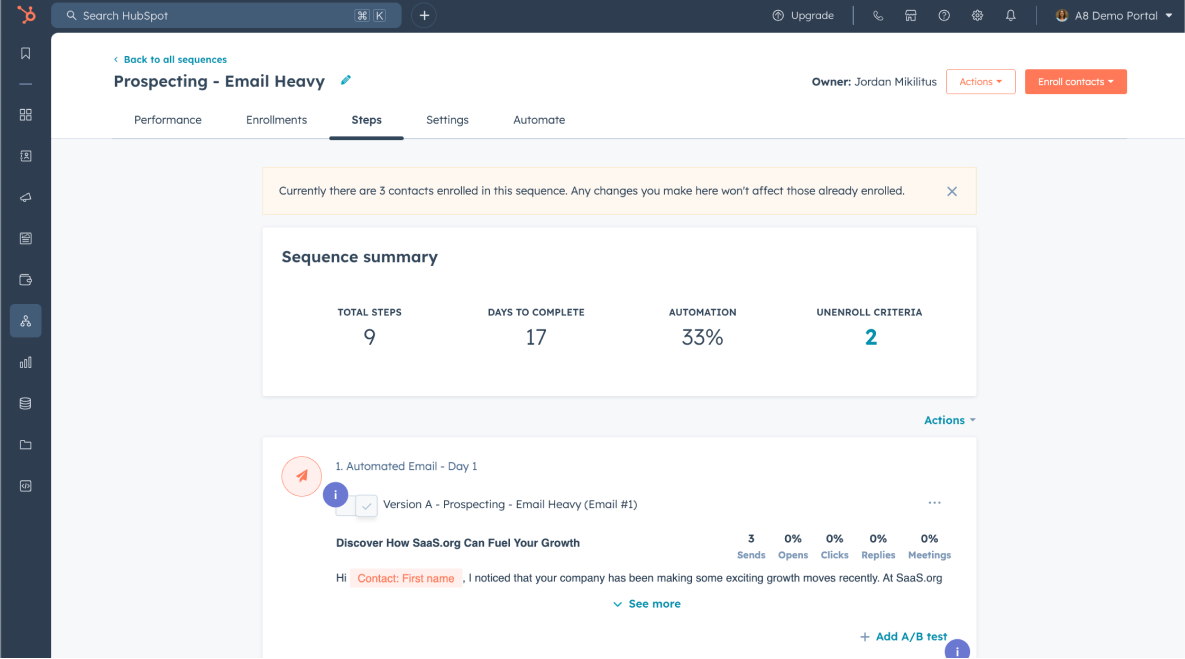Screen dimensions: 1185x659
Task: Click the owner name Jordan Mikilitus
Action: [x=896, y=82]
